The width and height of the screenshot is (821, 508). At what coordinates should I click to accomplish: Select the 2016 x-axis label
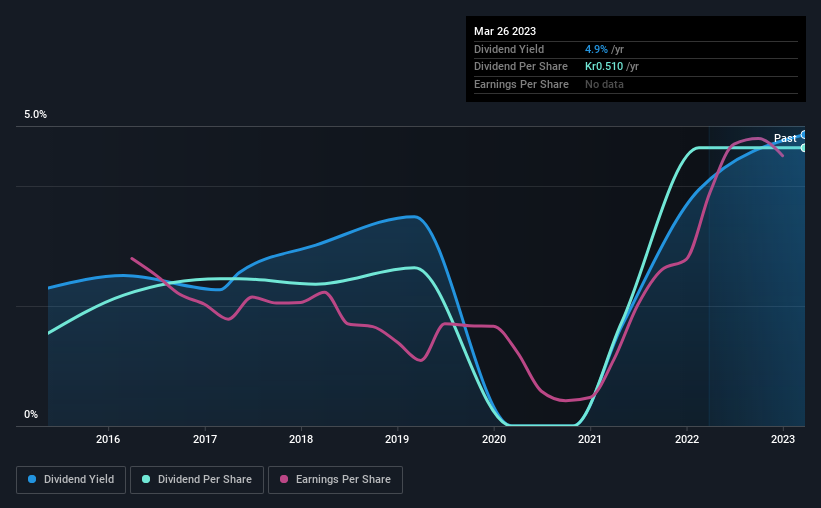(x=108, y=439)
